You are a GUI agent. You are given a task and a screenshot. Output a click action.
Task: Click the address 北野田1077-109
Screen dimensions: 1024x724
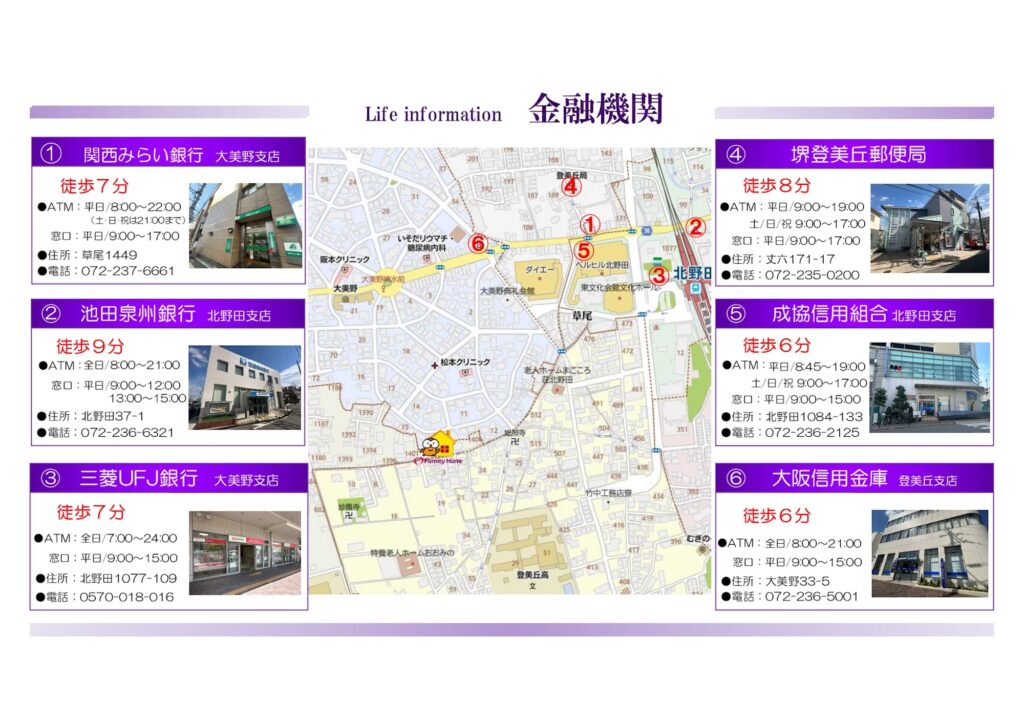[x=129, y=578]
